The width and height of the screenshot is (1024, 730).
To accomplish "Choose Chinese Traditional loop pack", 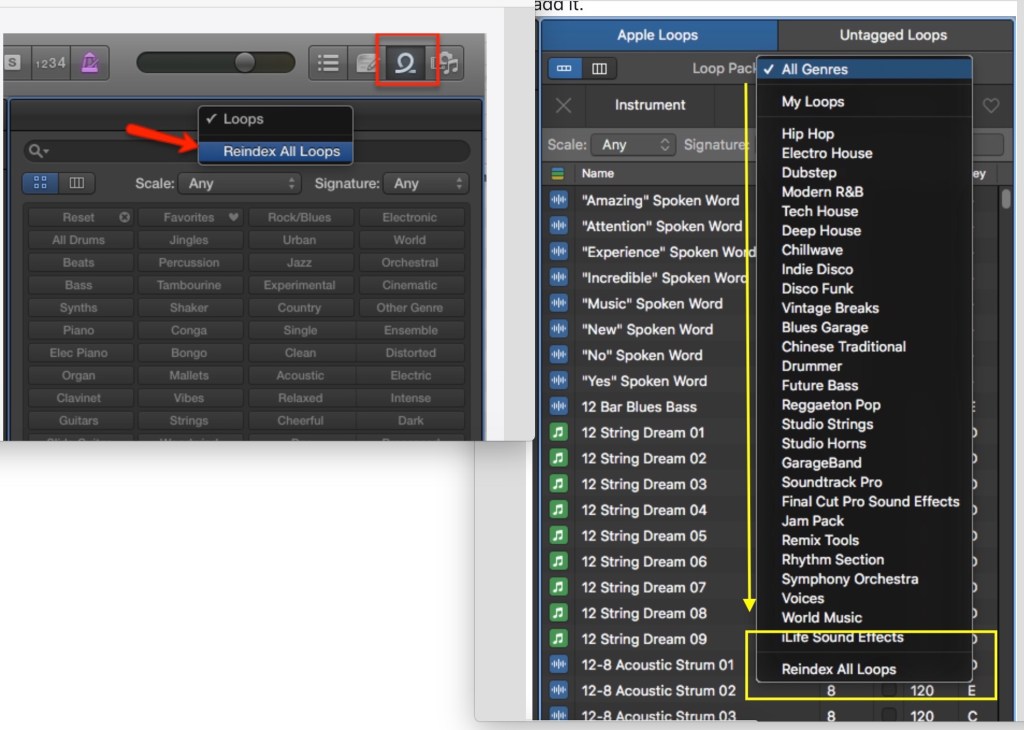I will coord(864,347).
